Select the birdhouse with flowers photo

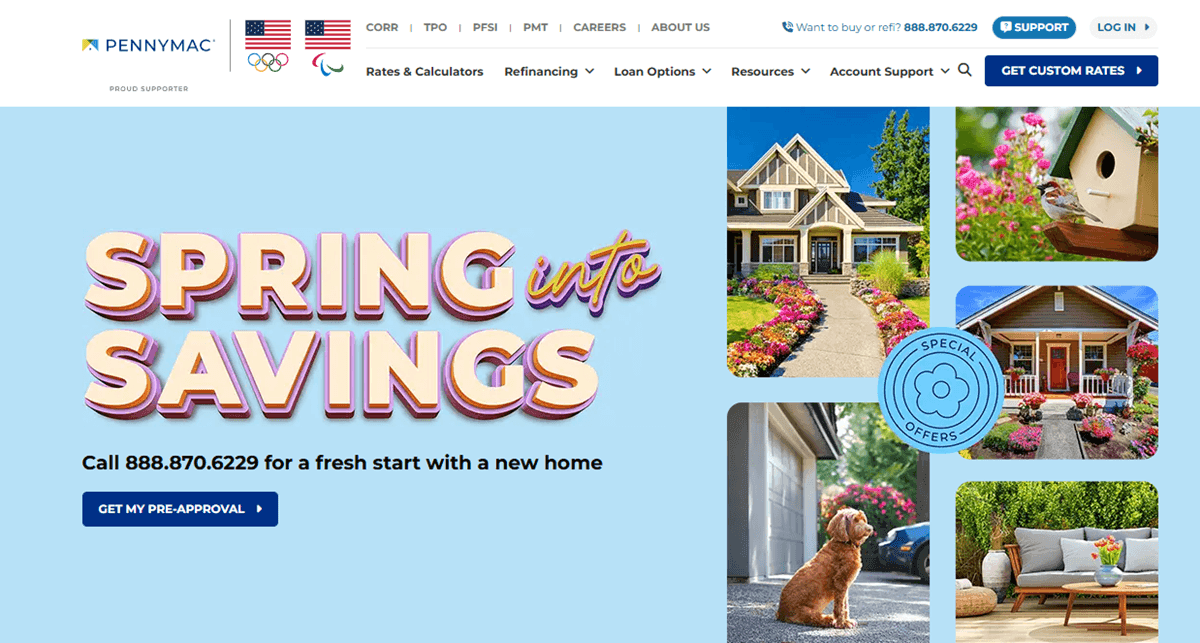[1057, 183]
